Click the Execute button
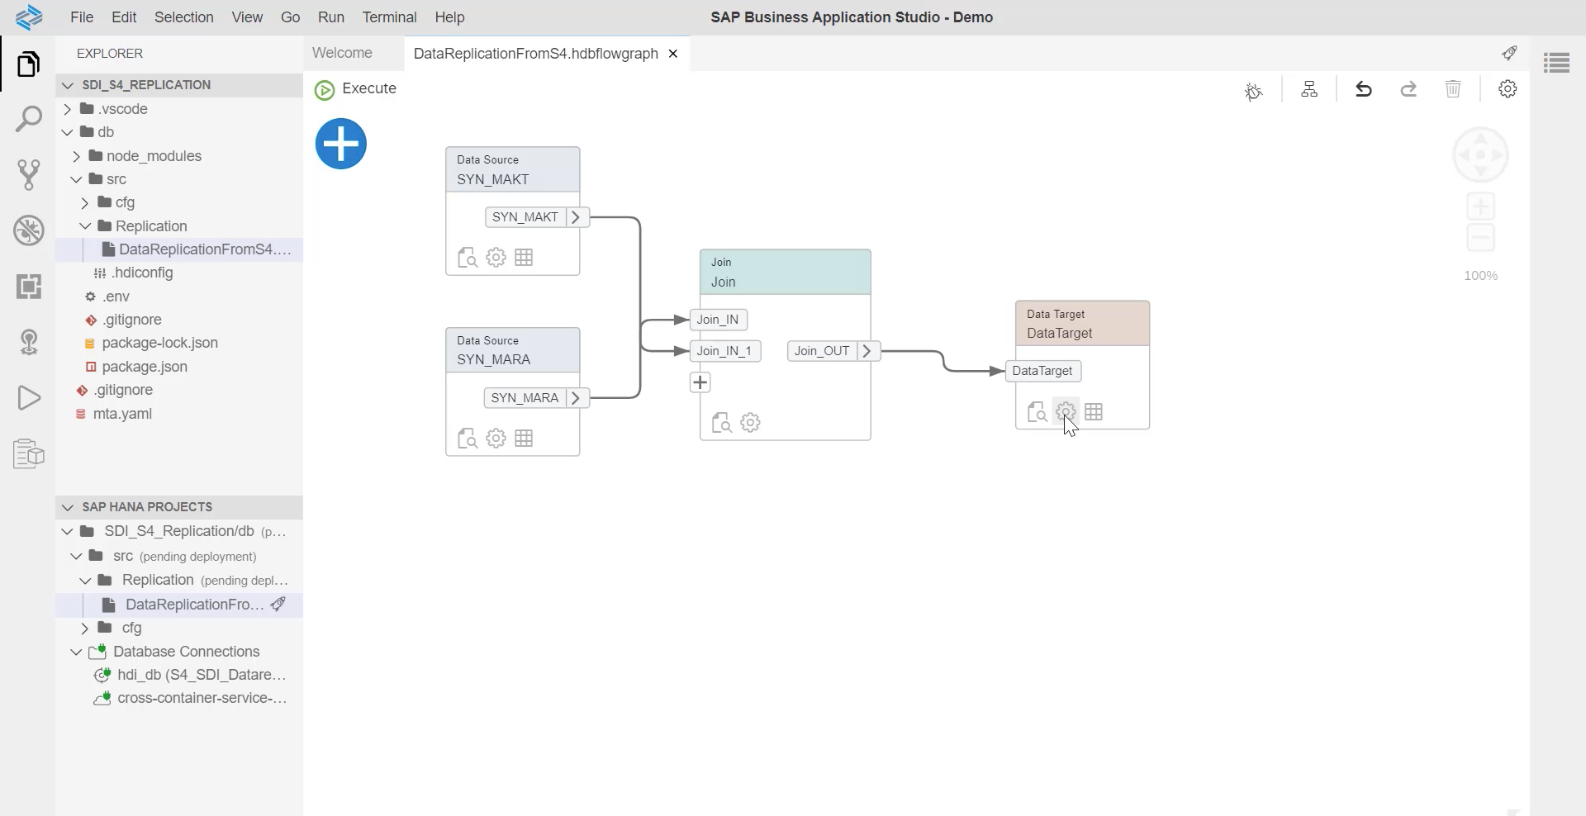Screen dimensions: 1586x816 [x=356, y=89]
